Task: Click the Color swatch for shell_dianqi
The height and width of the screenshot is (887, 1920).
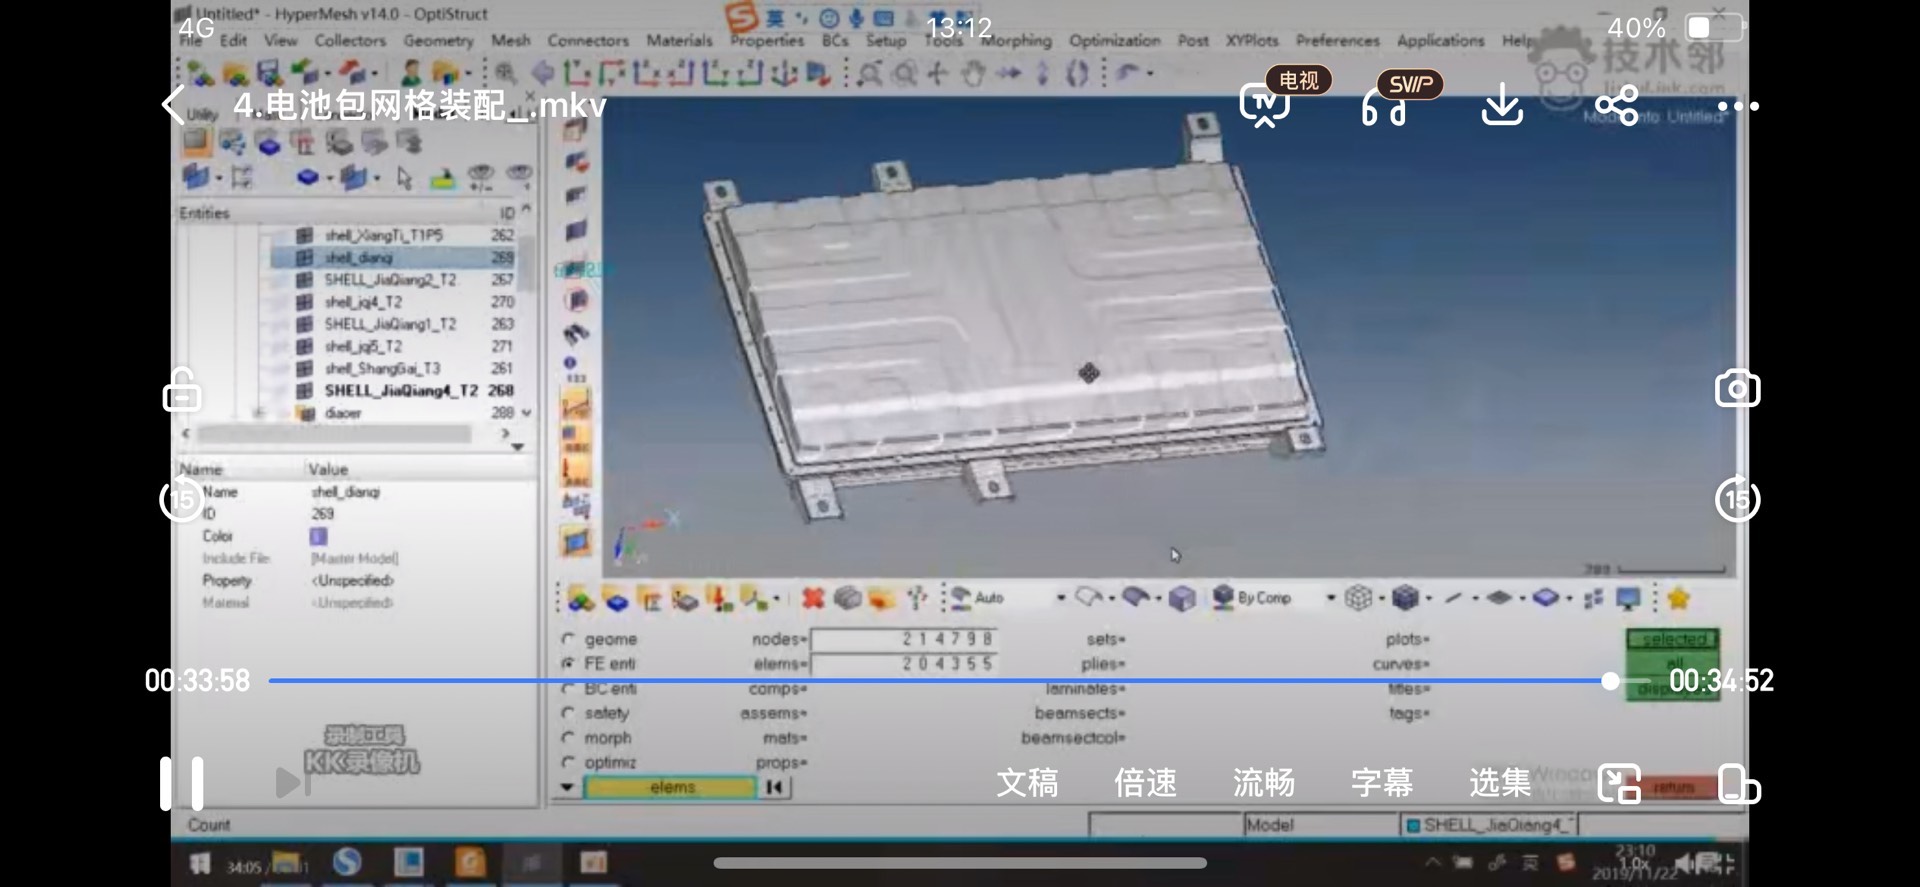Action: click(x=318, y=536)
